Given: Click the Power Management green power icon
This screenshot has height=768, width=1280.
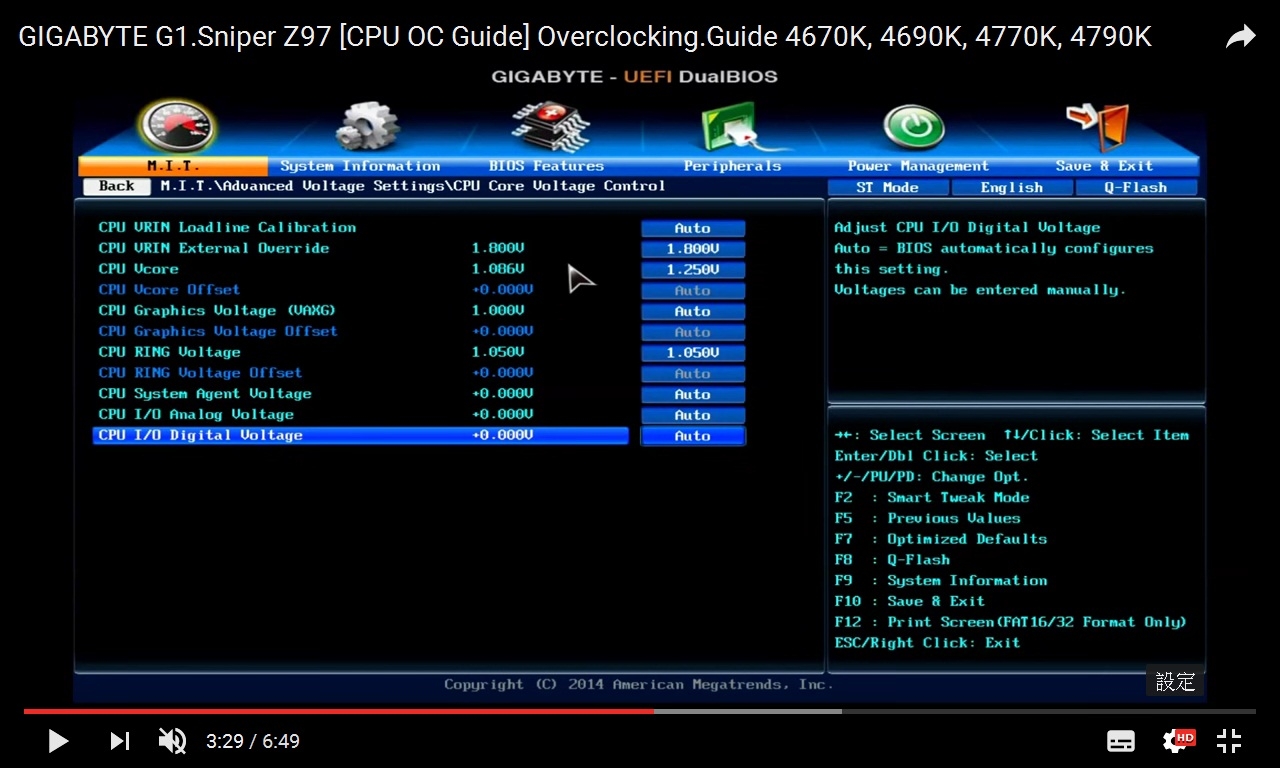Looking at the screenshot, I should [915, 129].
